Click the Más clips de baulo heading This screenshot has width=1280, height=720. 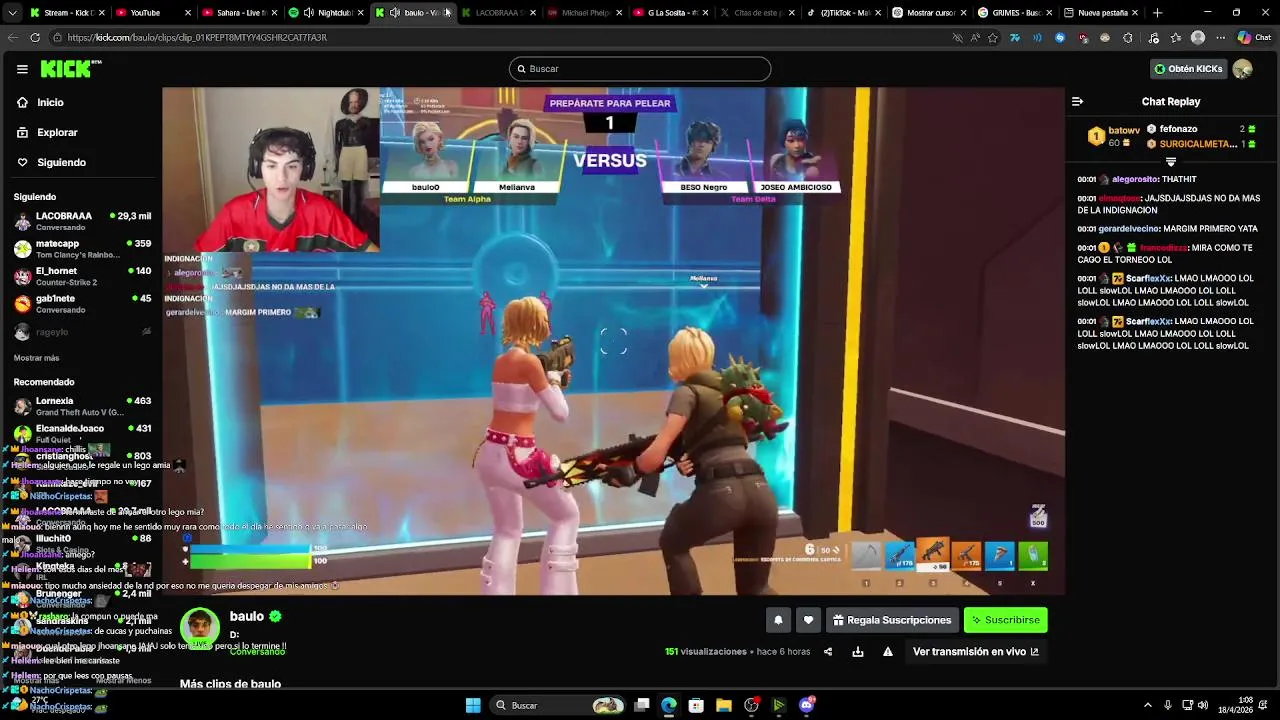[230, 684]
